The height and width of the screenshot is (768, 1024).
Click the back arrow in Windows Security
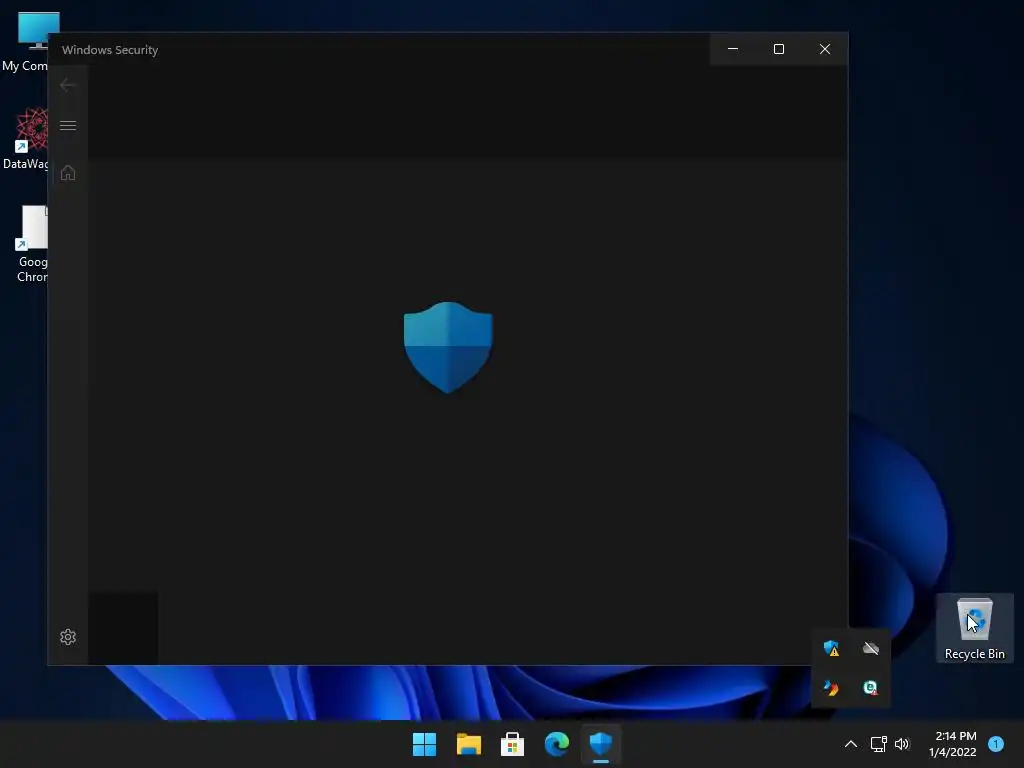67,85
